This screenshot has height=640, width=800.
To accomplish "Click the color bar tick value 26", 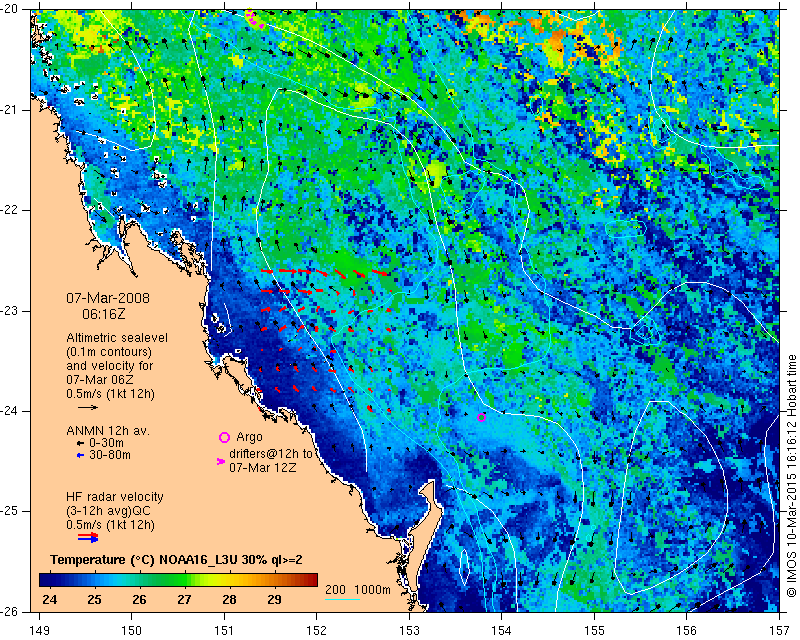I will coord(139,599).
